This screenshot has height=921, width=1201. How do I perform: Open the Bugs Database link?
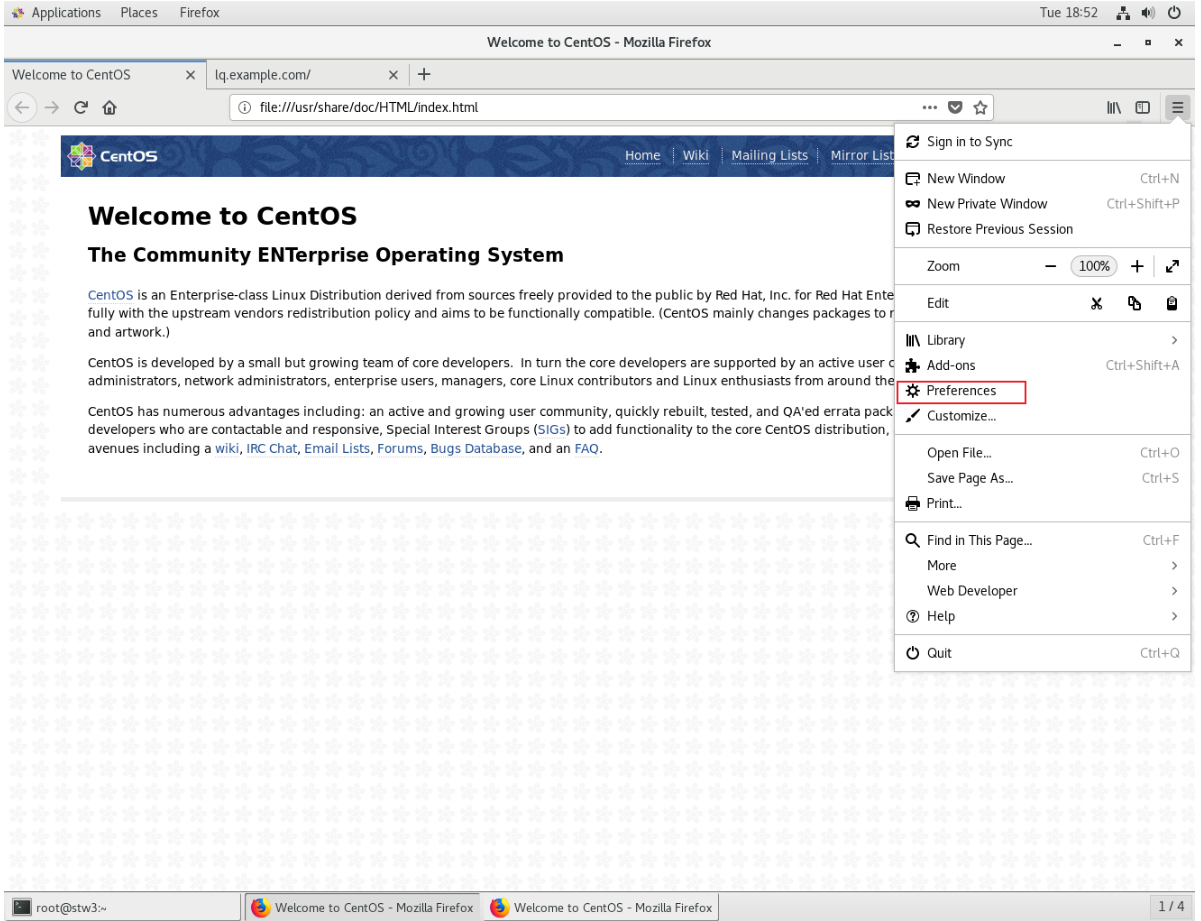coord(476,449)
